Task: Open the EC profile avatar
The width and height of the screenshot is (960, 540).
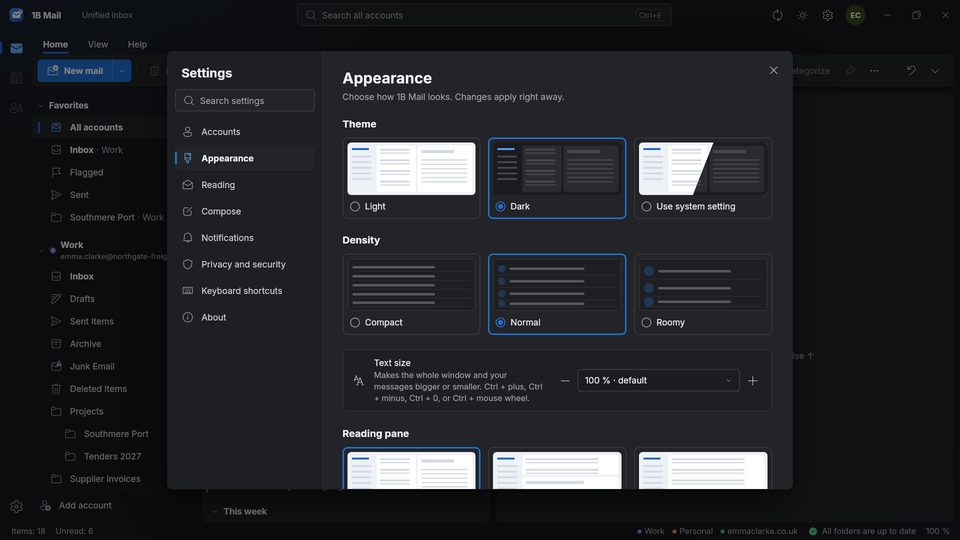Action: 855,15
